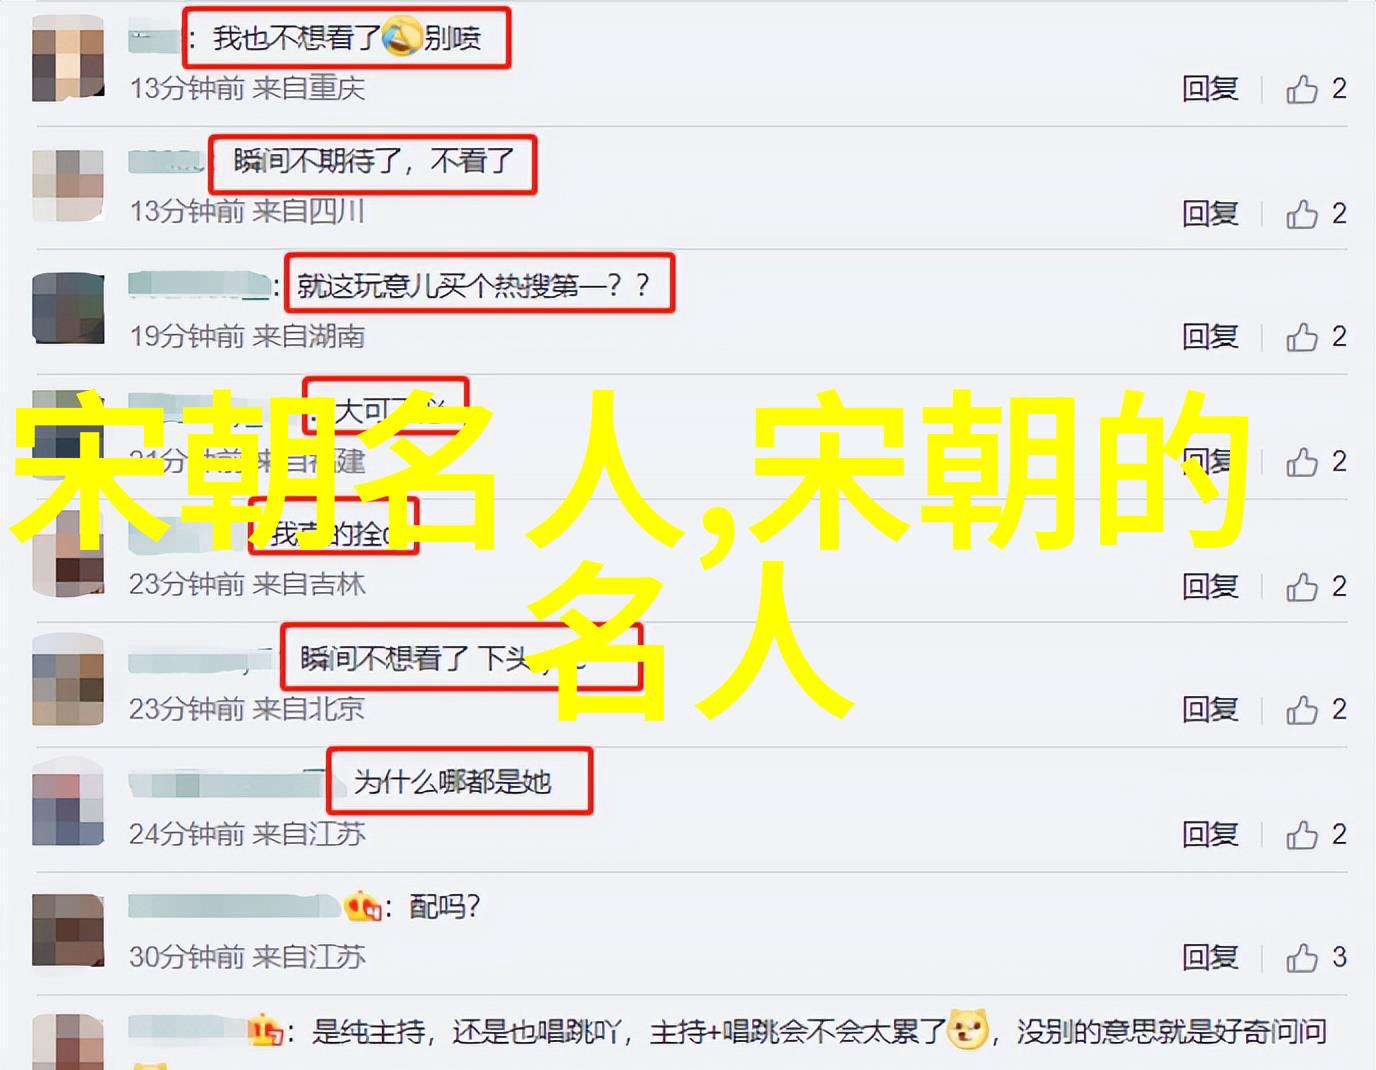The width and height of the screenshot is (1376, 1070).
Task: Like the comment from 四川
Action: (1302, 213)
